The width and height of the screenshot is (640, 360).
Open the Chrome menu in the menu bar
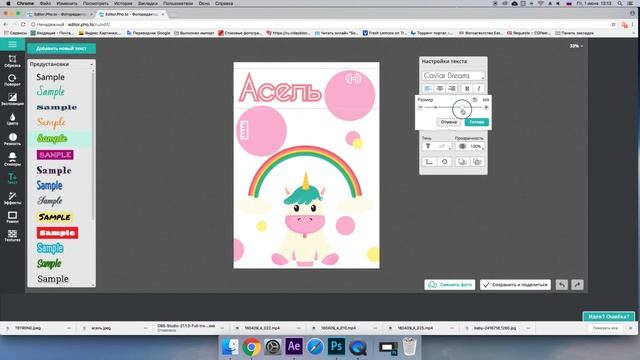25,3
